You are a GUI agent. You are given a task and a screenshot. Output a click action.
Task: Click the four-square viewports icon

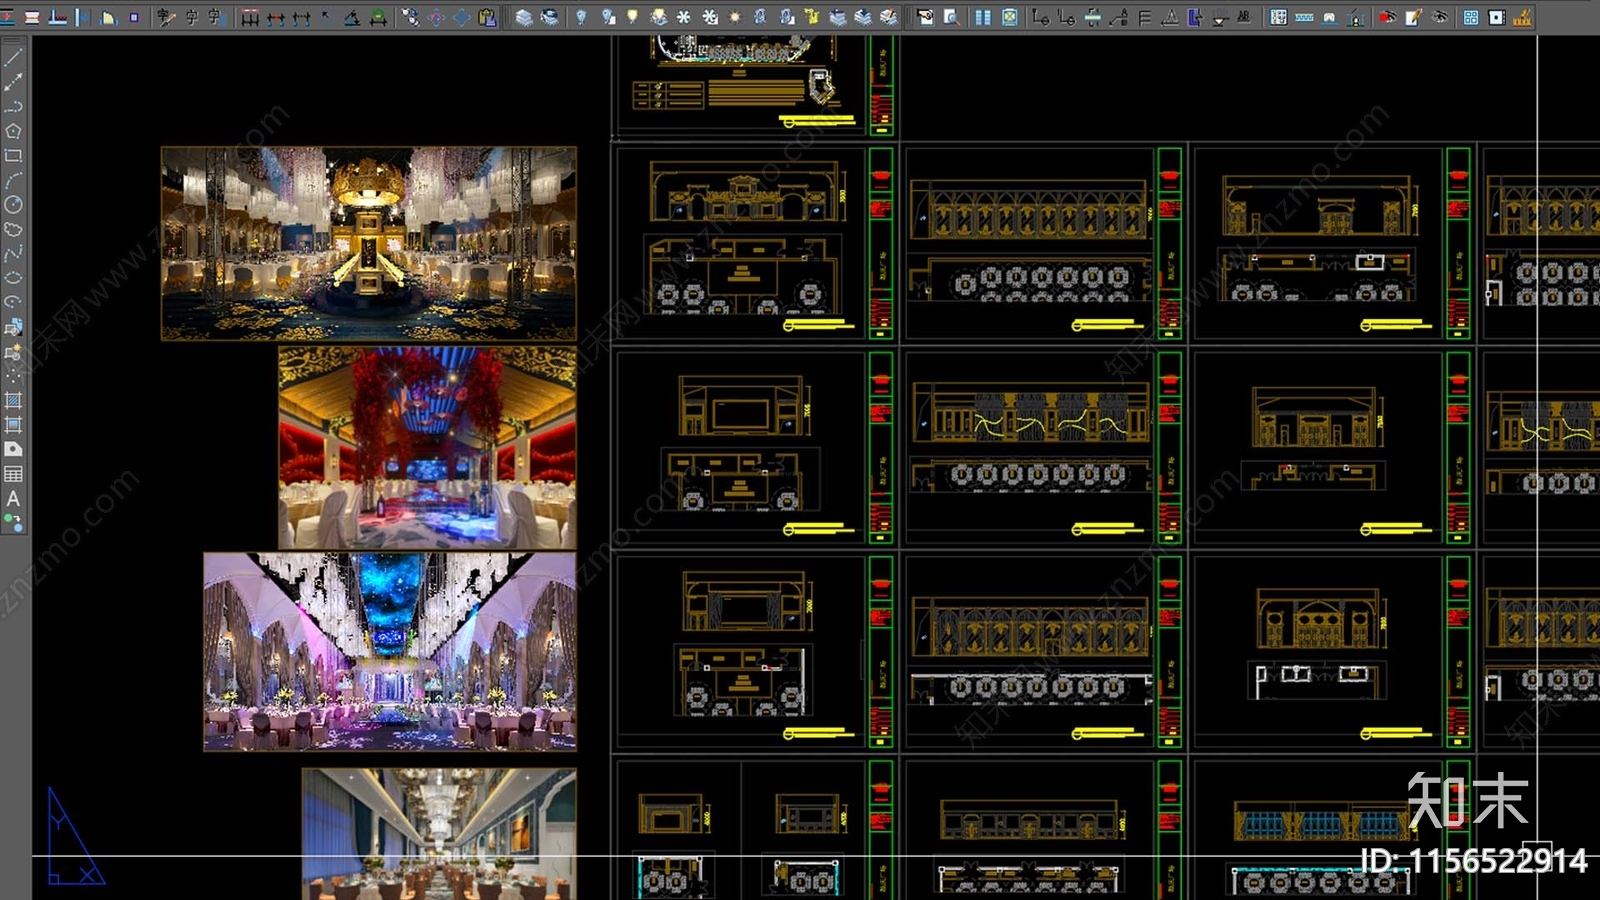coord(1471,17)
